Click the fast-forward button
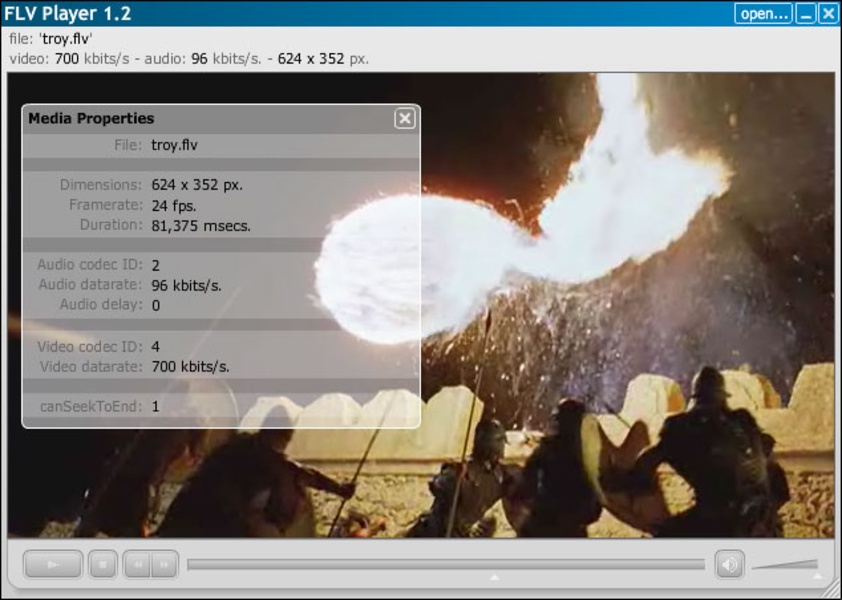Screen dimensions: 842x600 click(165, 564)
